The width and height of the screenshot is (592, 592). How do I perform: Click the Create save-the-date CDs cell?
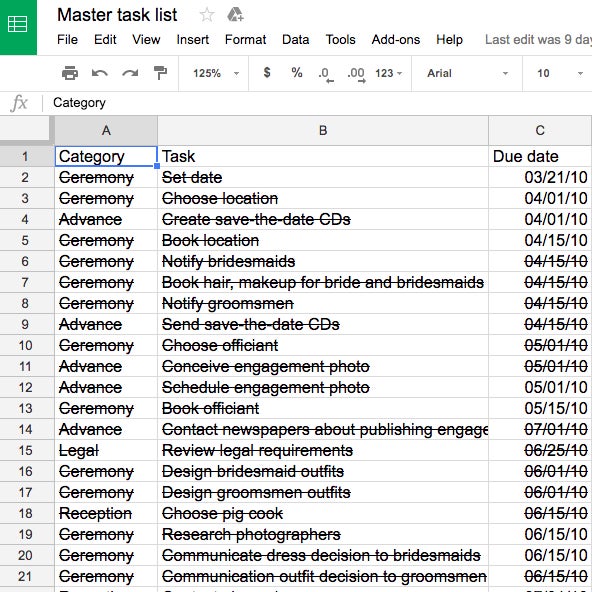[x=323, y=219]
